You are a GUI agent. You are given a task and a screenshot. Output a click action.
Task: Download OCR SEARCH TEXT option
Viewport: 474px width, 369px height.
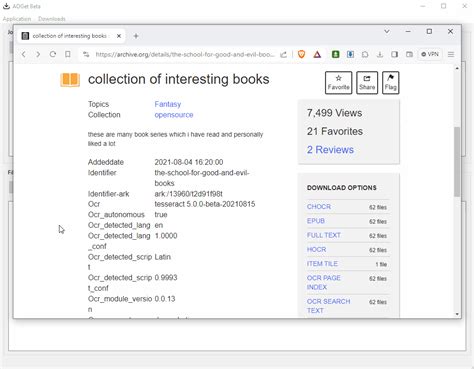point(328,306)
